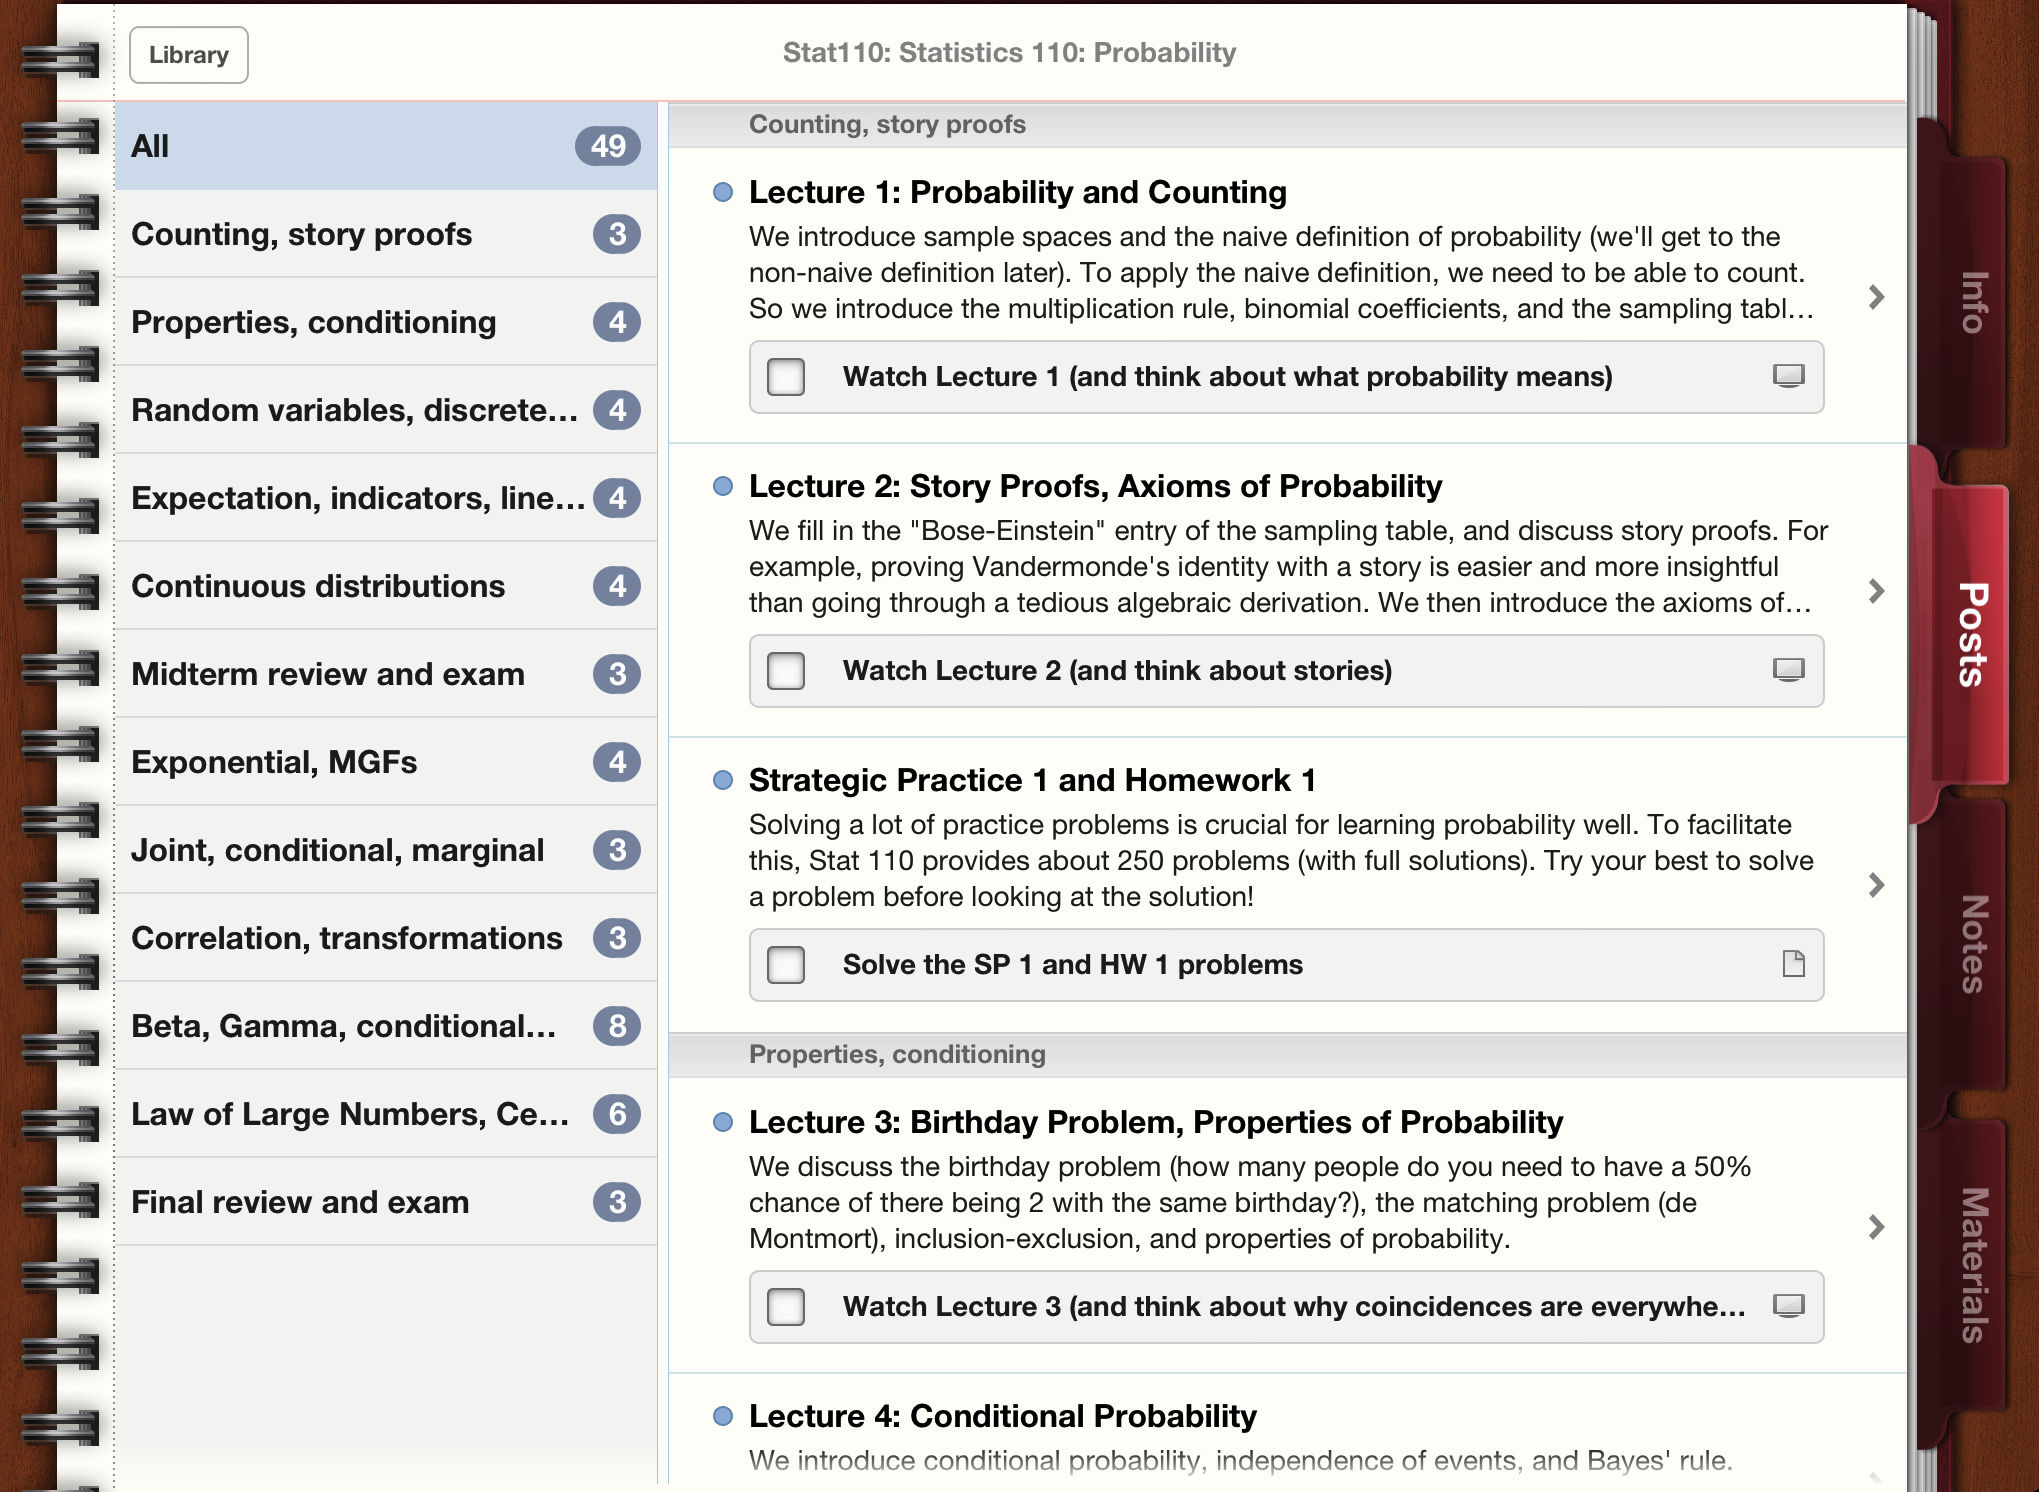Click the video icon for Watch Lecture 3

(x=1788, y=1306)
